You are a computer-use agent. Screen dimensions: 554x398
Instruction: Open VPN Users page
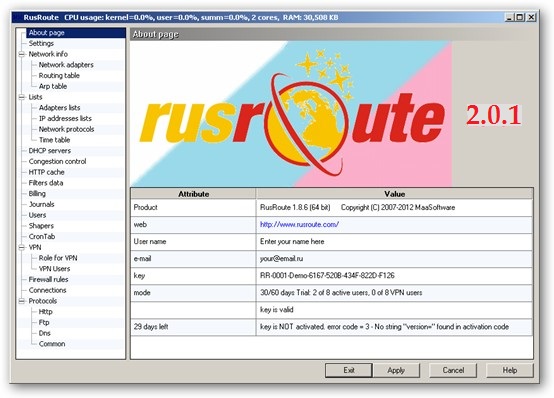click(54, 269)
